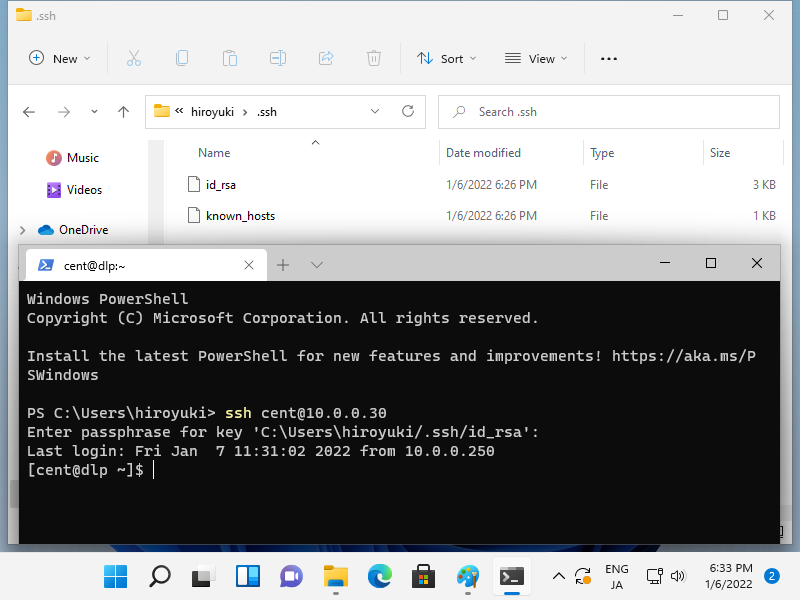Go up one folder level
This screenshot has height=600, width=800.
[x=123, y=112]
